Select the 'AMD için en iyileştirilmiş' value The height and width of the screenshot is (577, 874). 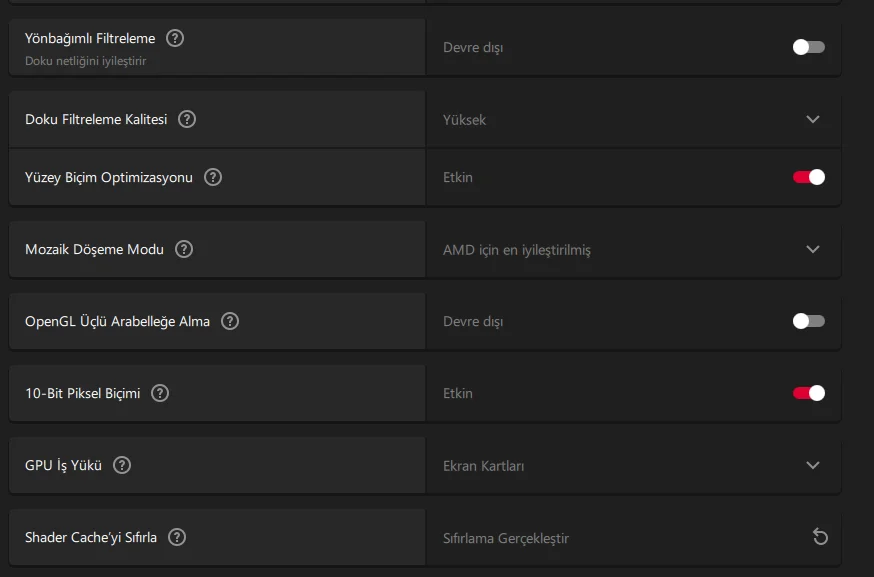[517, 250]
